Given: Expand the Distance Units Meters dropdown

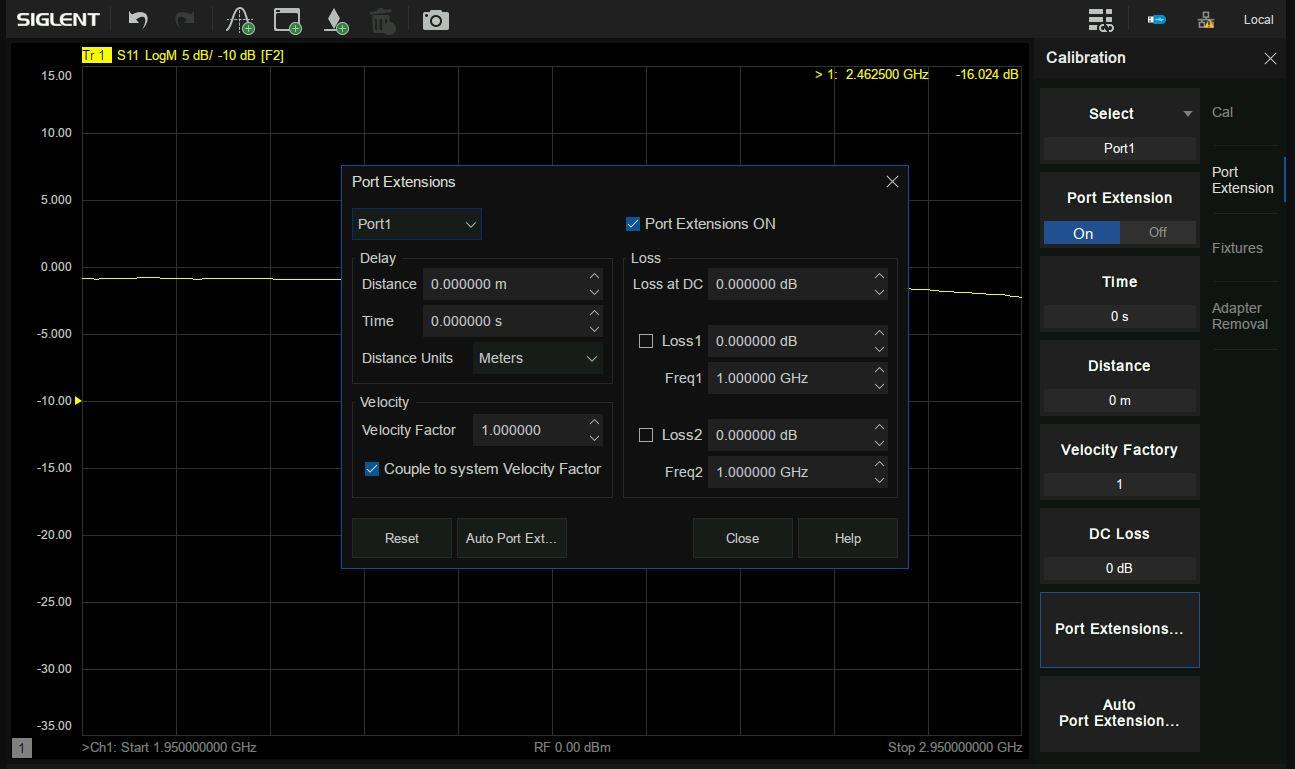Looking at the screenshot, I should tap(537, 358).
